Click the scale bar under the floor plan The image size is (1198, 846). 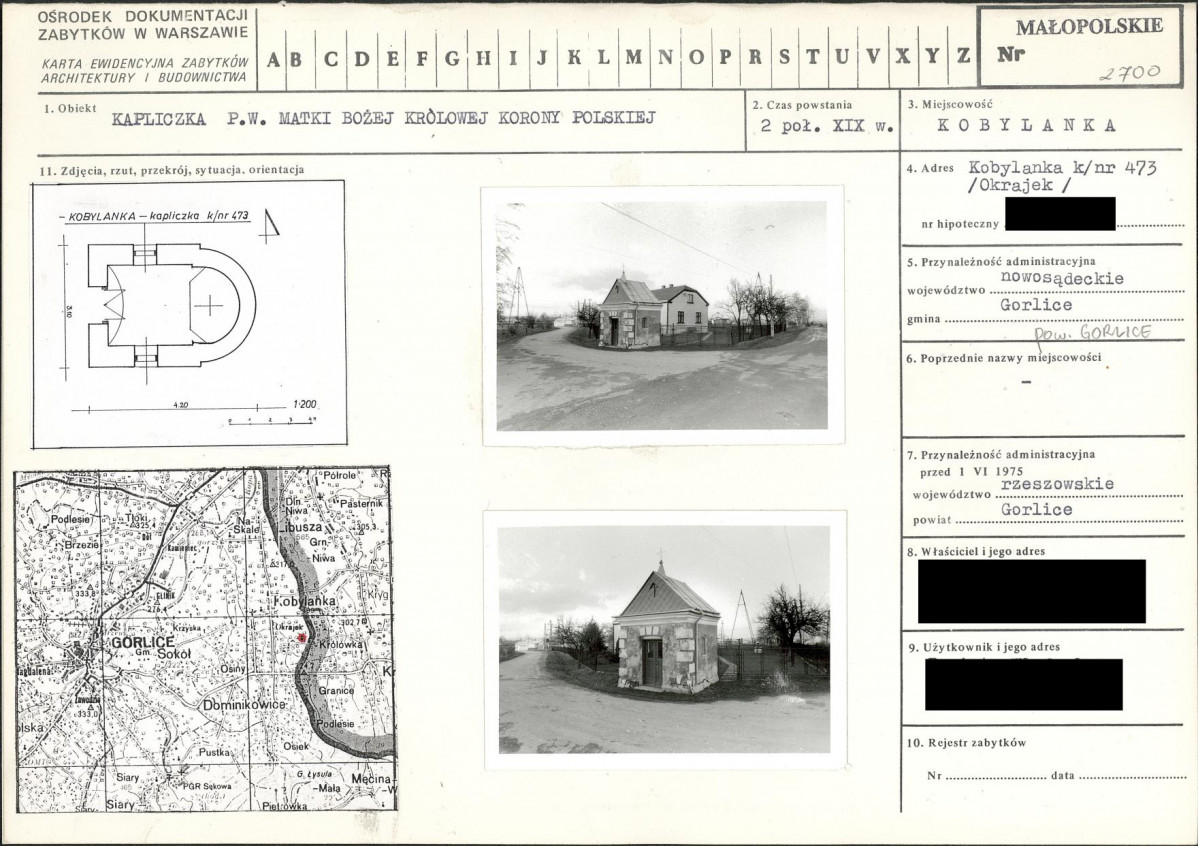272,421
